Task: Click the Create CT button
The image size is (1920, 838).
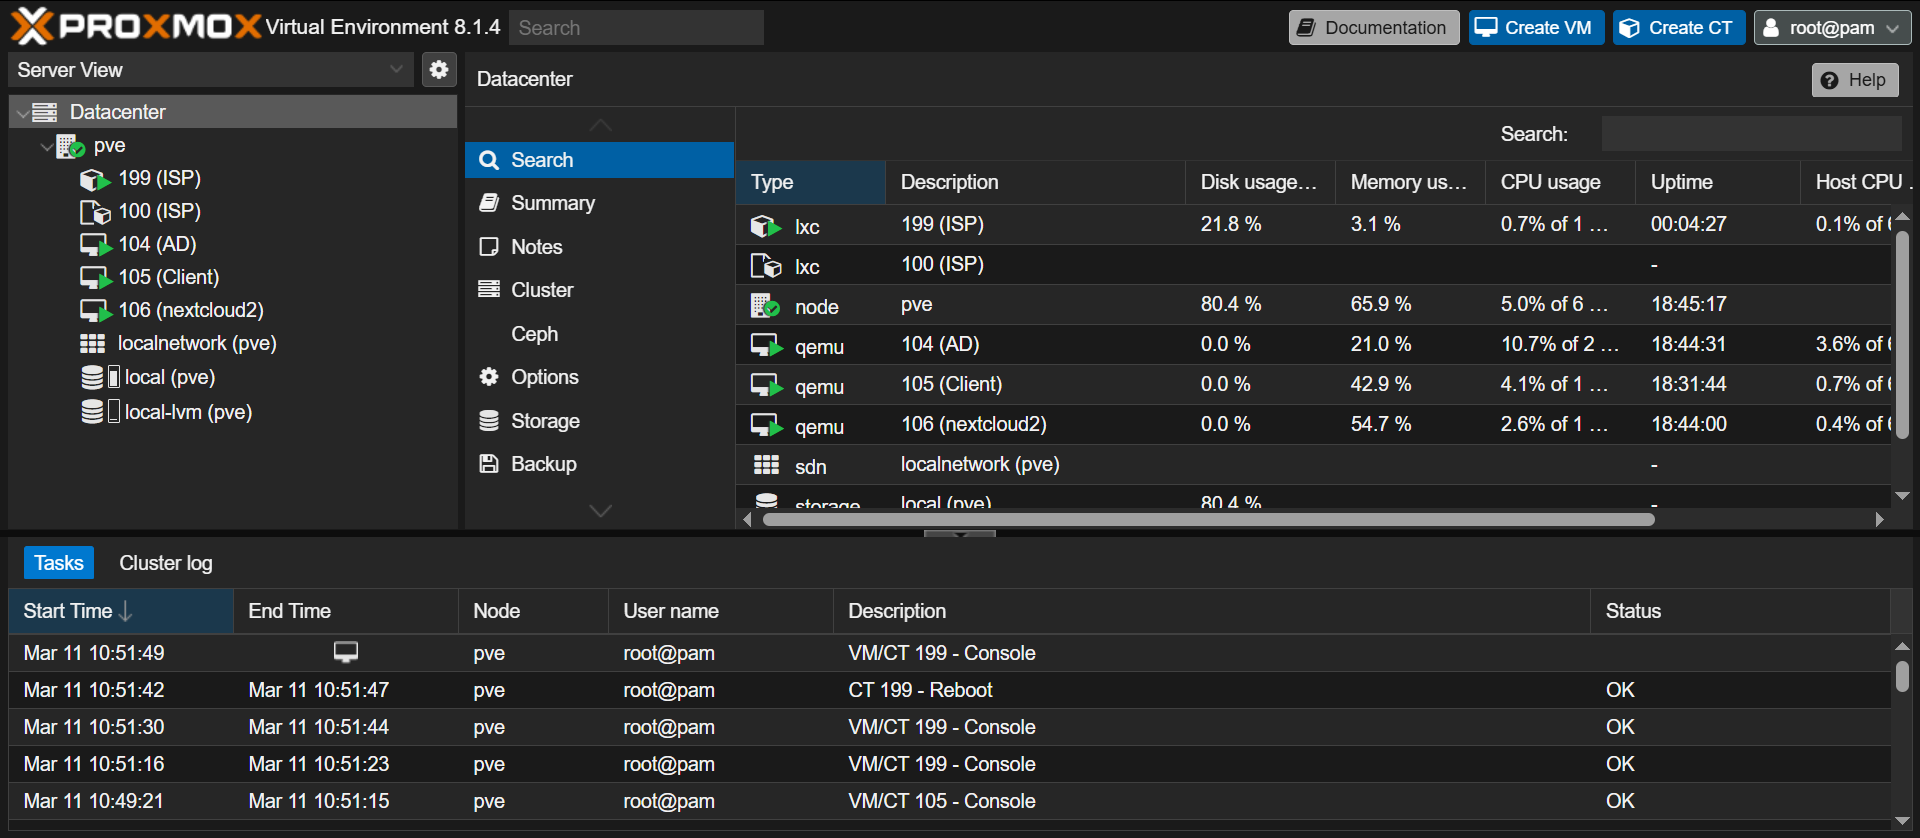Action: pos(1679,28)
